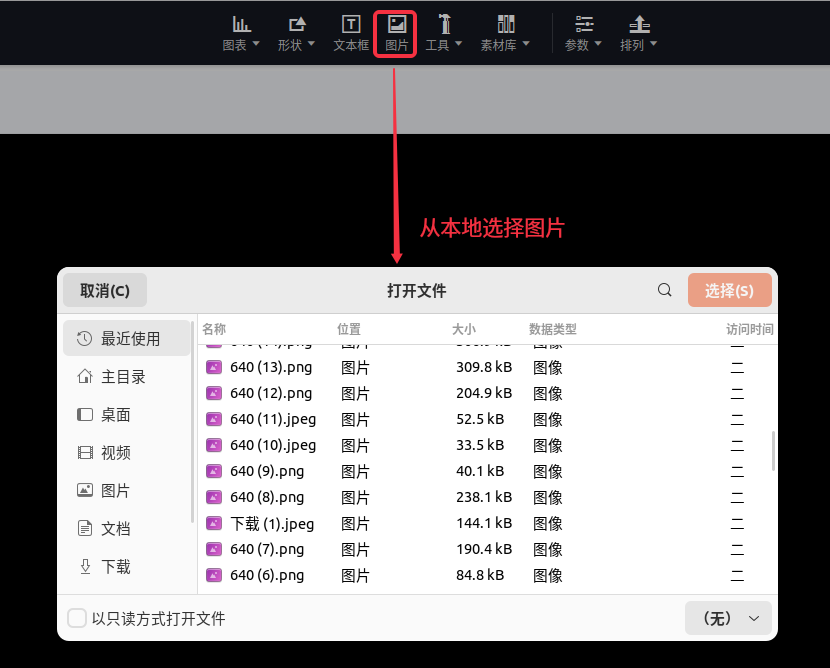The width and height of the screenshot is (830, 668).
Task: Click the 参数 parameters icon
Action: (584, 24)
